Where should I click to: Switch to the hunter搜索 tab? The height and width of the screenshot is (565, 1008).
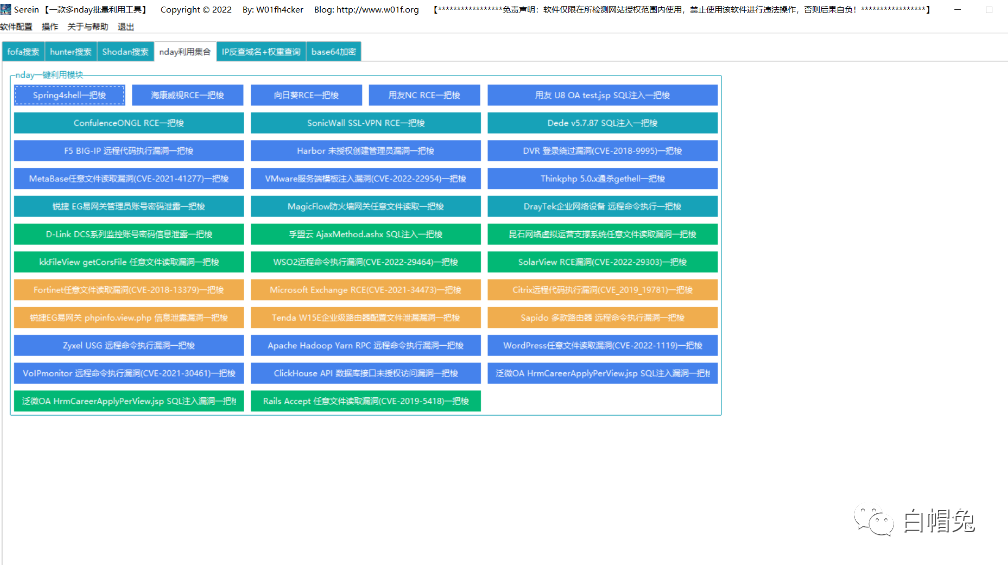coord(71,51)
